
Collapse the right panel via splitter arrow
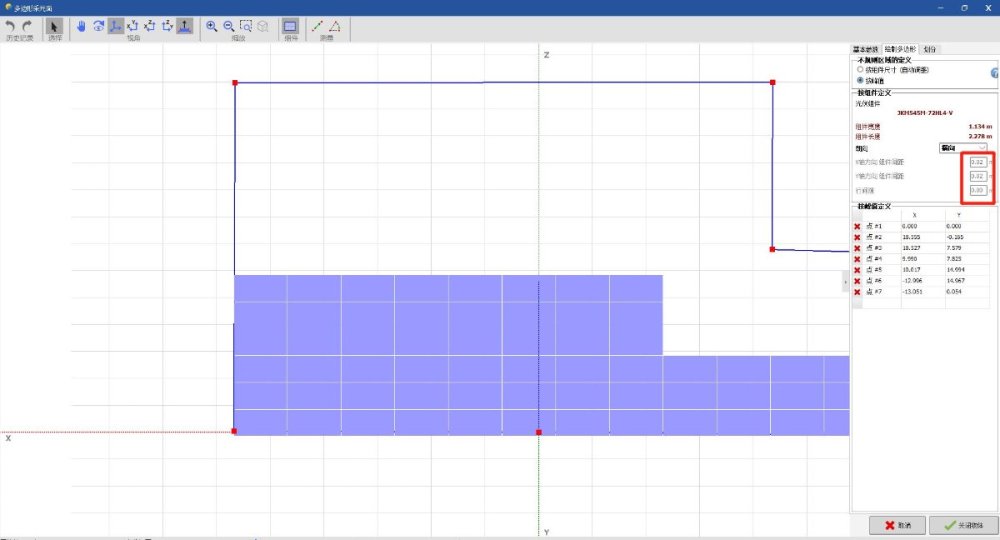tap(846, 284)
